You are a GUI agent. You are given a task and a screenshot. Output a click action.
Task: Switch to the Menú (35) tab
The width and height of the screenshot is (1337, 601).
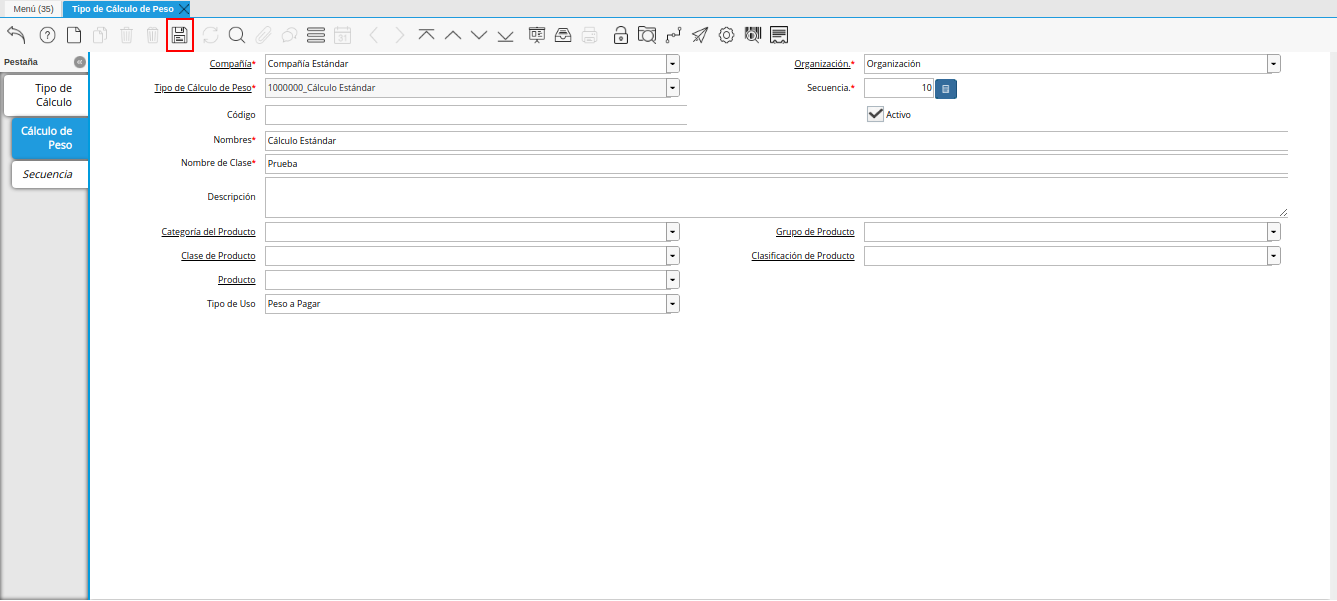[33, 8]
